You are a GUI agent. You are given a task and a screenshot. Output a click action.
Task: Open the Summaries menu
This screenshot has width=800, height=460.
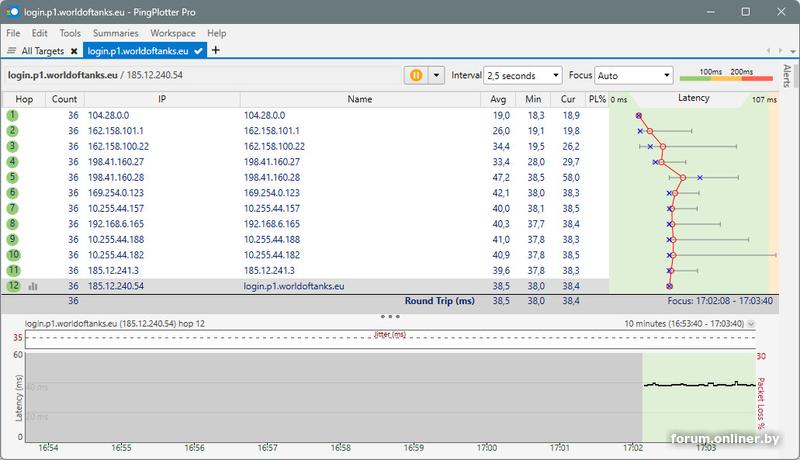pyautogui.click(x=114, y=33)
